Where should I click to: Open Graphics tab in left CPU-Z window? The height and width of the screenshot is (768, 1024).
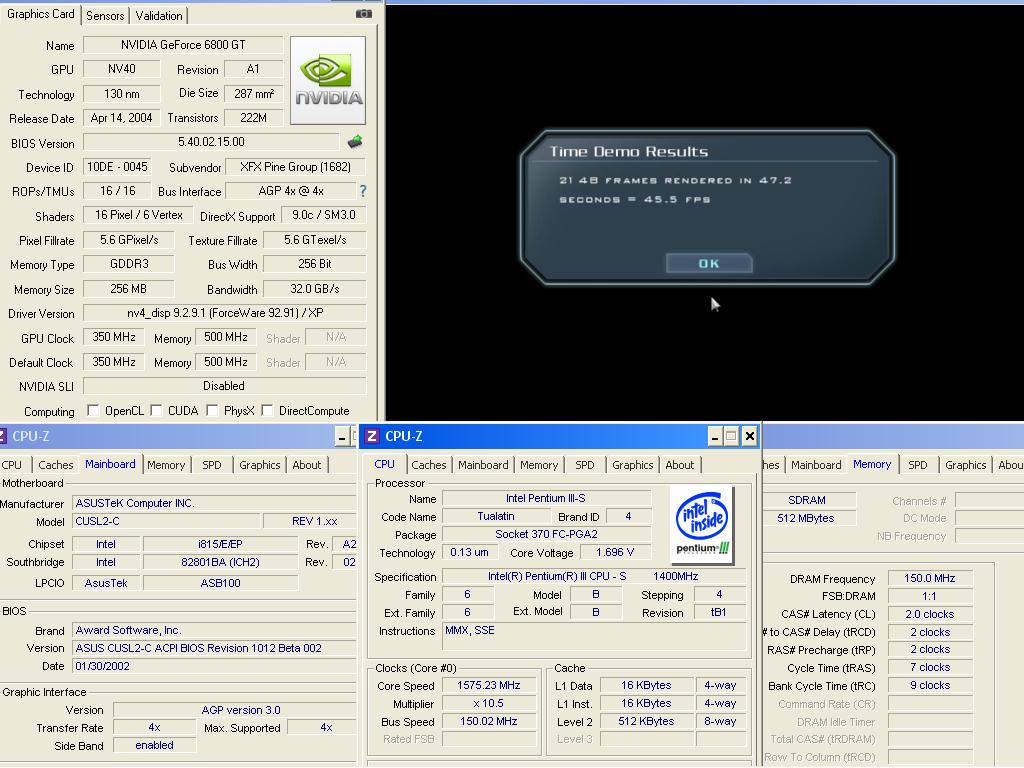[259, 465]
